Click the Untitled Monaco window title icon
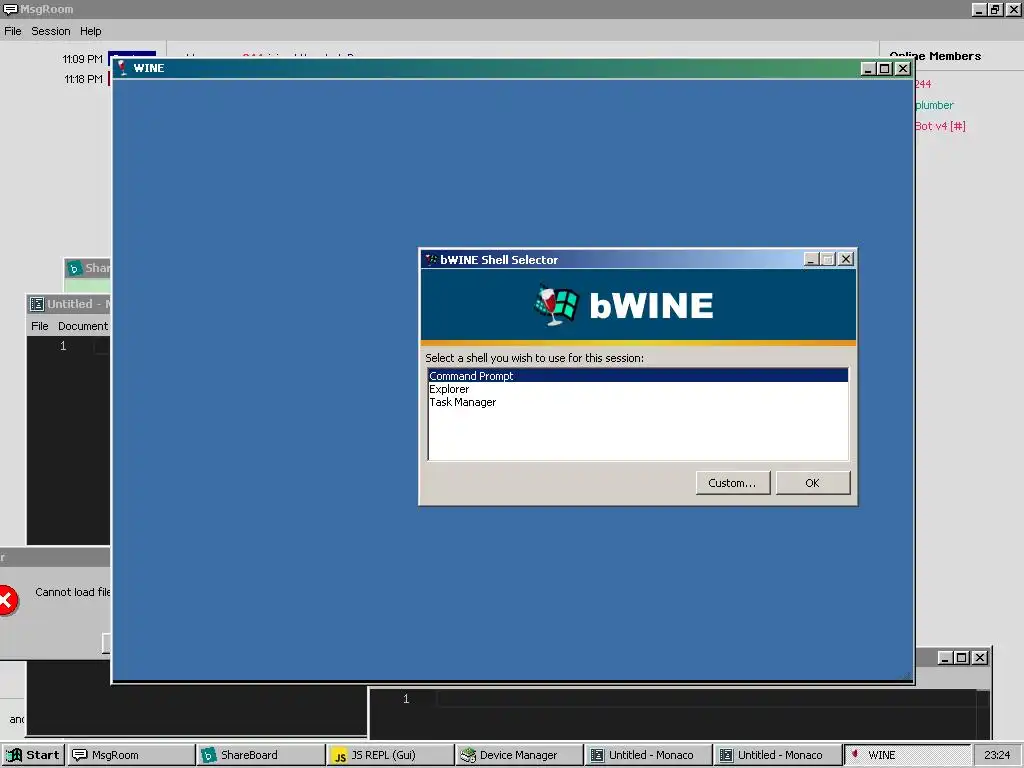The image size is (1024, 768). tap(37, 304)
